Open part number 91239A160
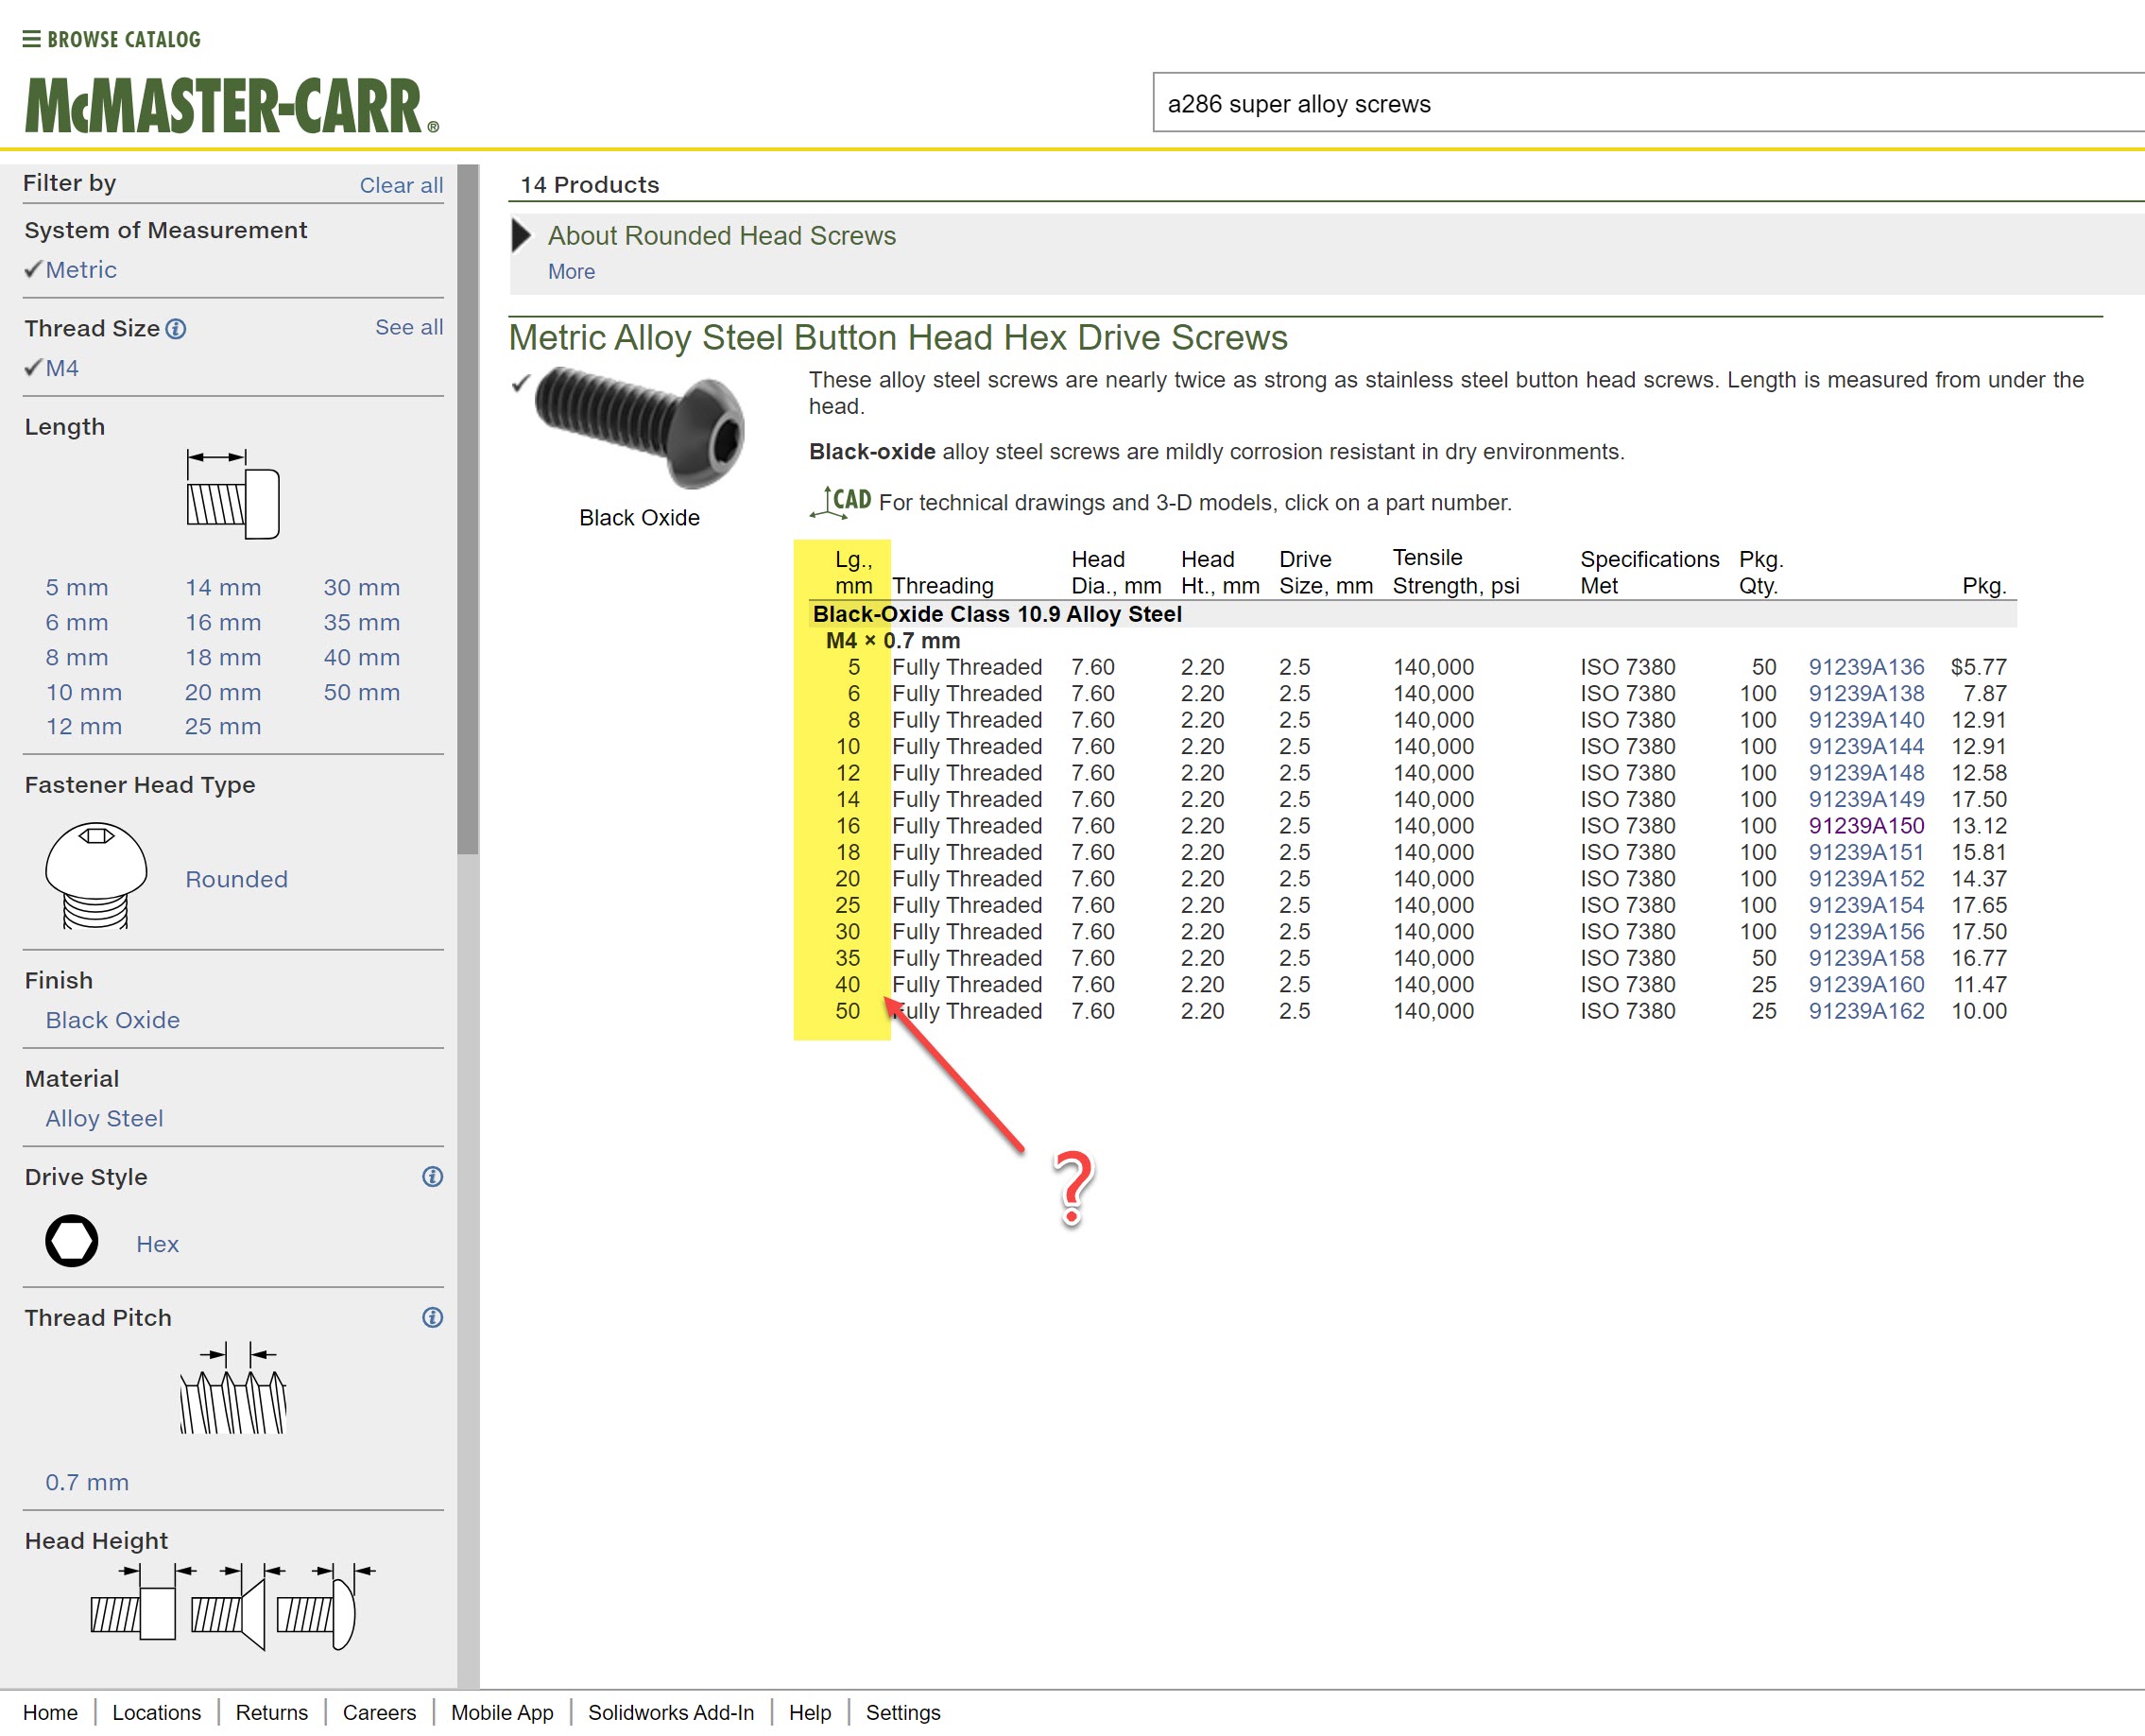The height and width of the screenshot is (1736, 2145). click(x=1866, y=985)
